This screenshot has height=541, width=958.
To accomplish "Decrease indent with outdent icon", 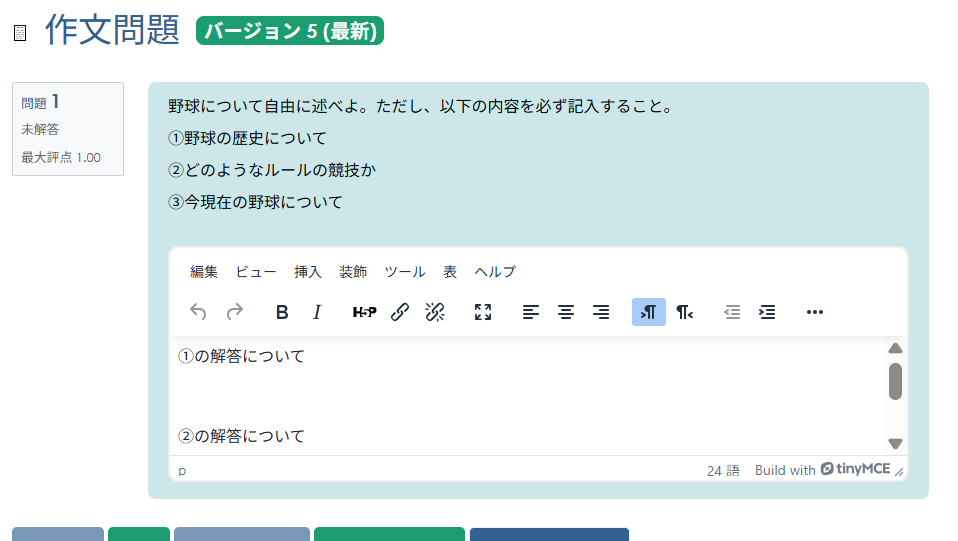I will [x=732, y=312].
